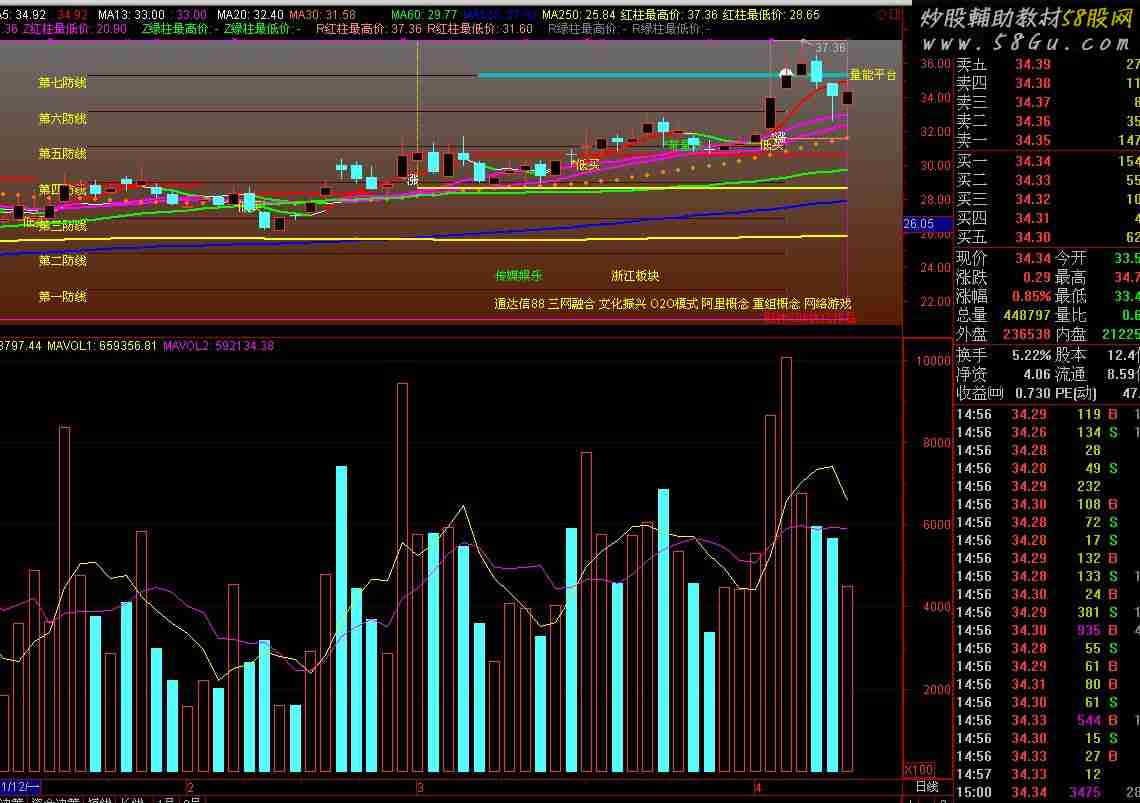Click the 第二防线 defense line label
This screenshot has width=1140, height=803.
pyautogui.click(x=63, y=261)
